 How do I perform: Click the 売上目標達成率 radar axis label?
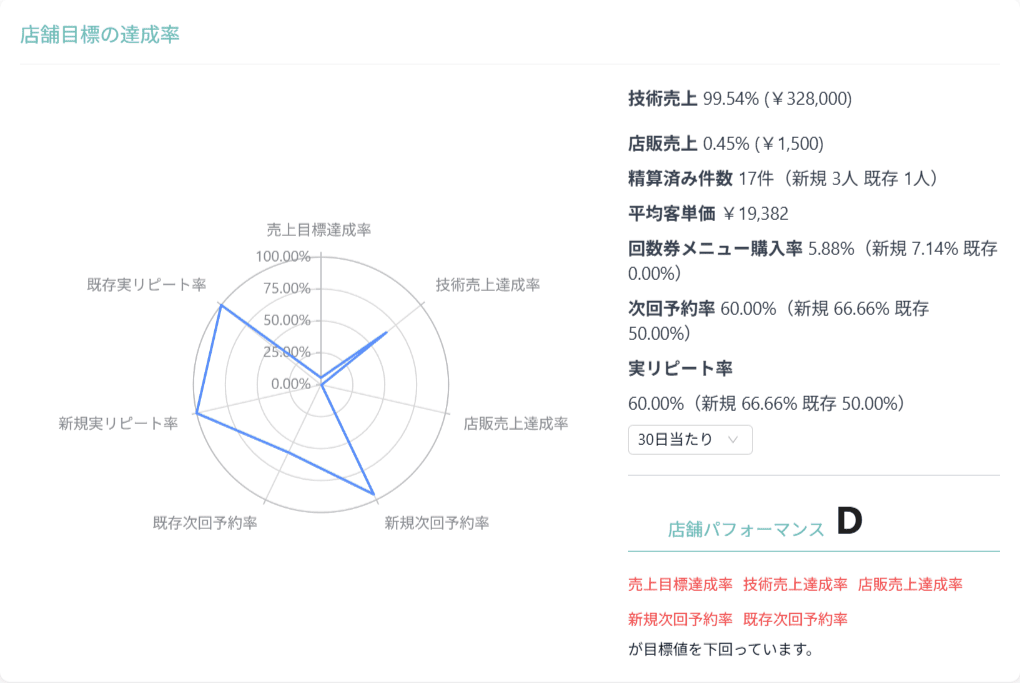pyautogui.click(x=319, y=230)
